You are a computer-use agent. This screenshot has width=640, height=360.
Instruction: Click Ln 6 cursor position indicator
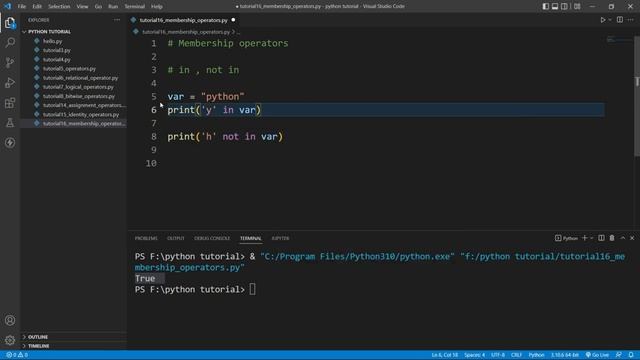[x=445, y=355]
